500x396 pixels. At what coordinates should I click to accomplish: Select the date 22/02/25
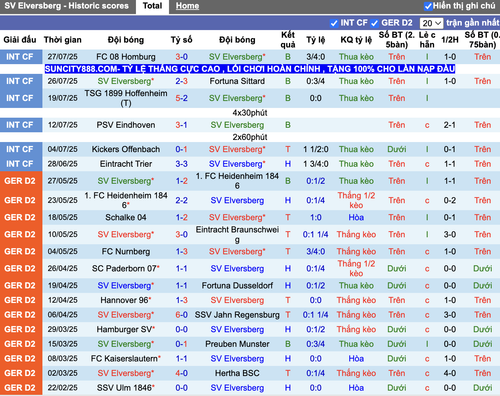click(62, 388)
